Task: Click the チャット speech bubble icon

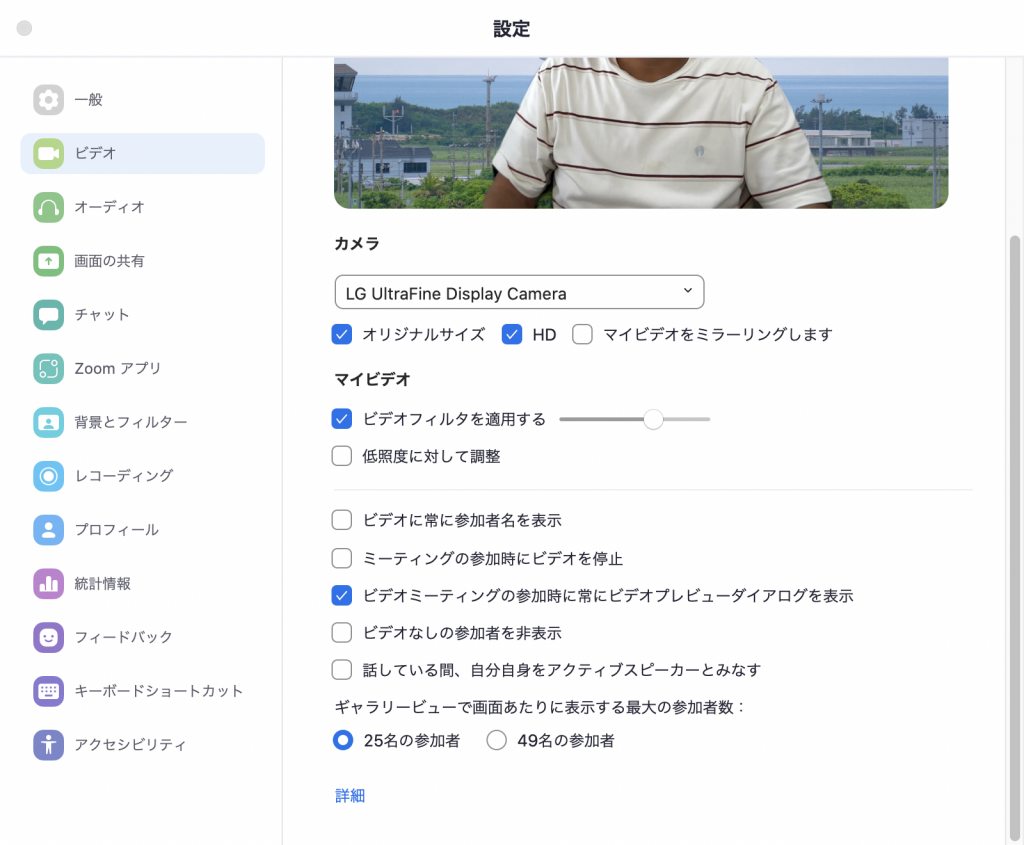Action: (x=48, y=315)
